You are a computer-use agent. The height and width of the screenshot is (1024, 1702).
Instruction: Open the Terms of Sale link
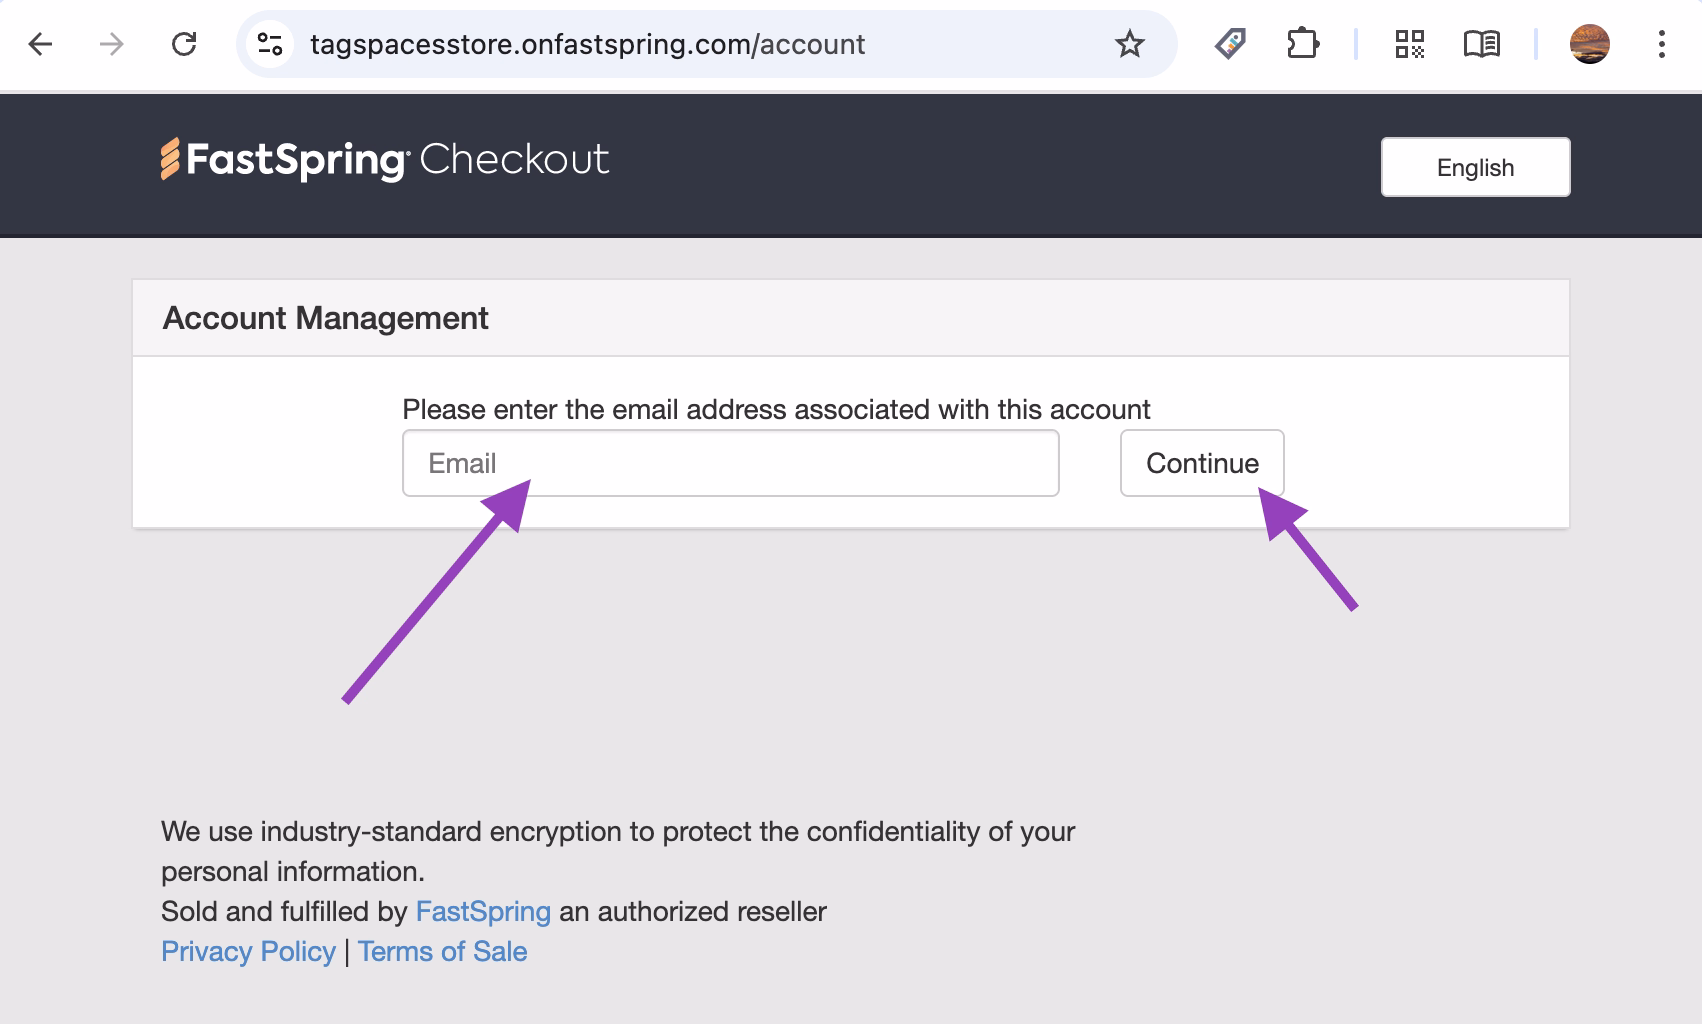coord(442,951)
